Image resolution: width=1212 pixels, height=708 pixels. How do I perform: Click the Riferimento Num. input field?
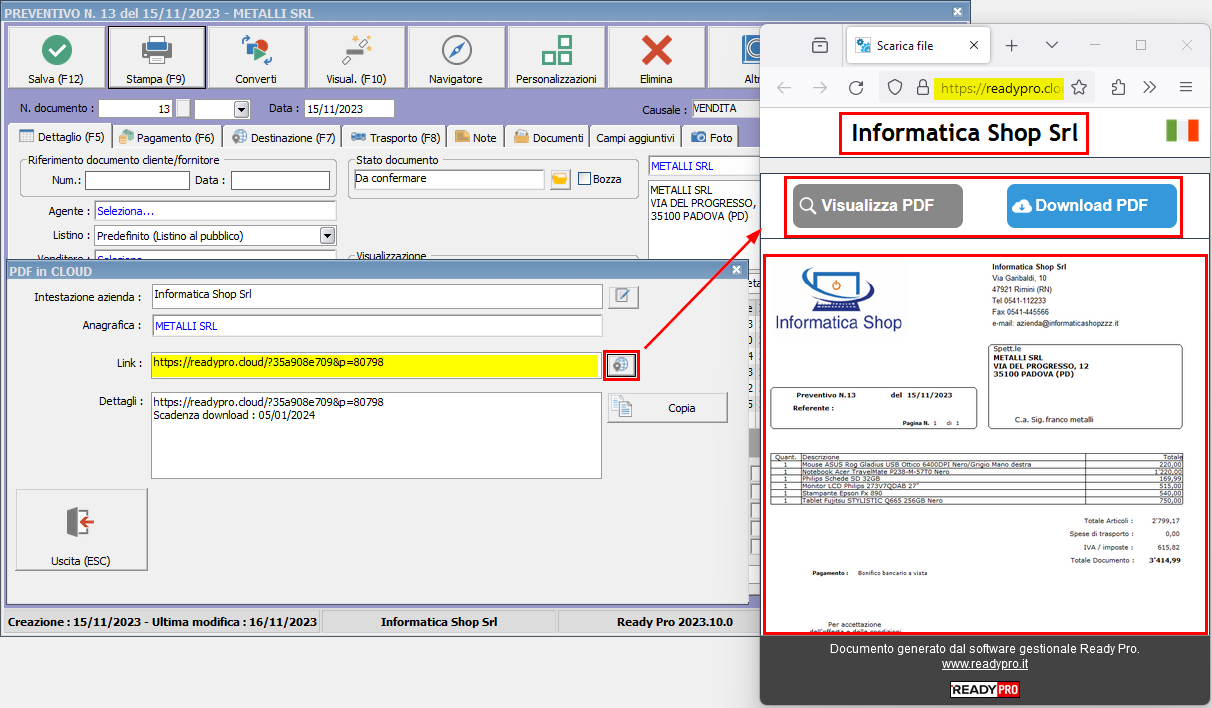point(137,180)
